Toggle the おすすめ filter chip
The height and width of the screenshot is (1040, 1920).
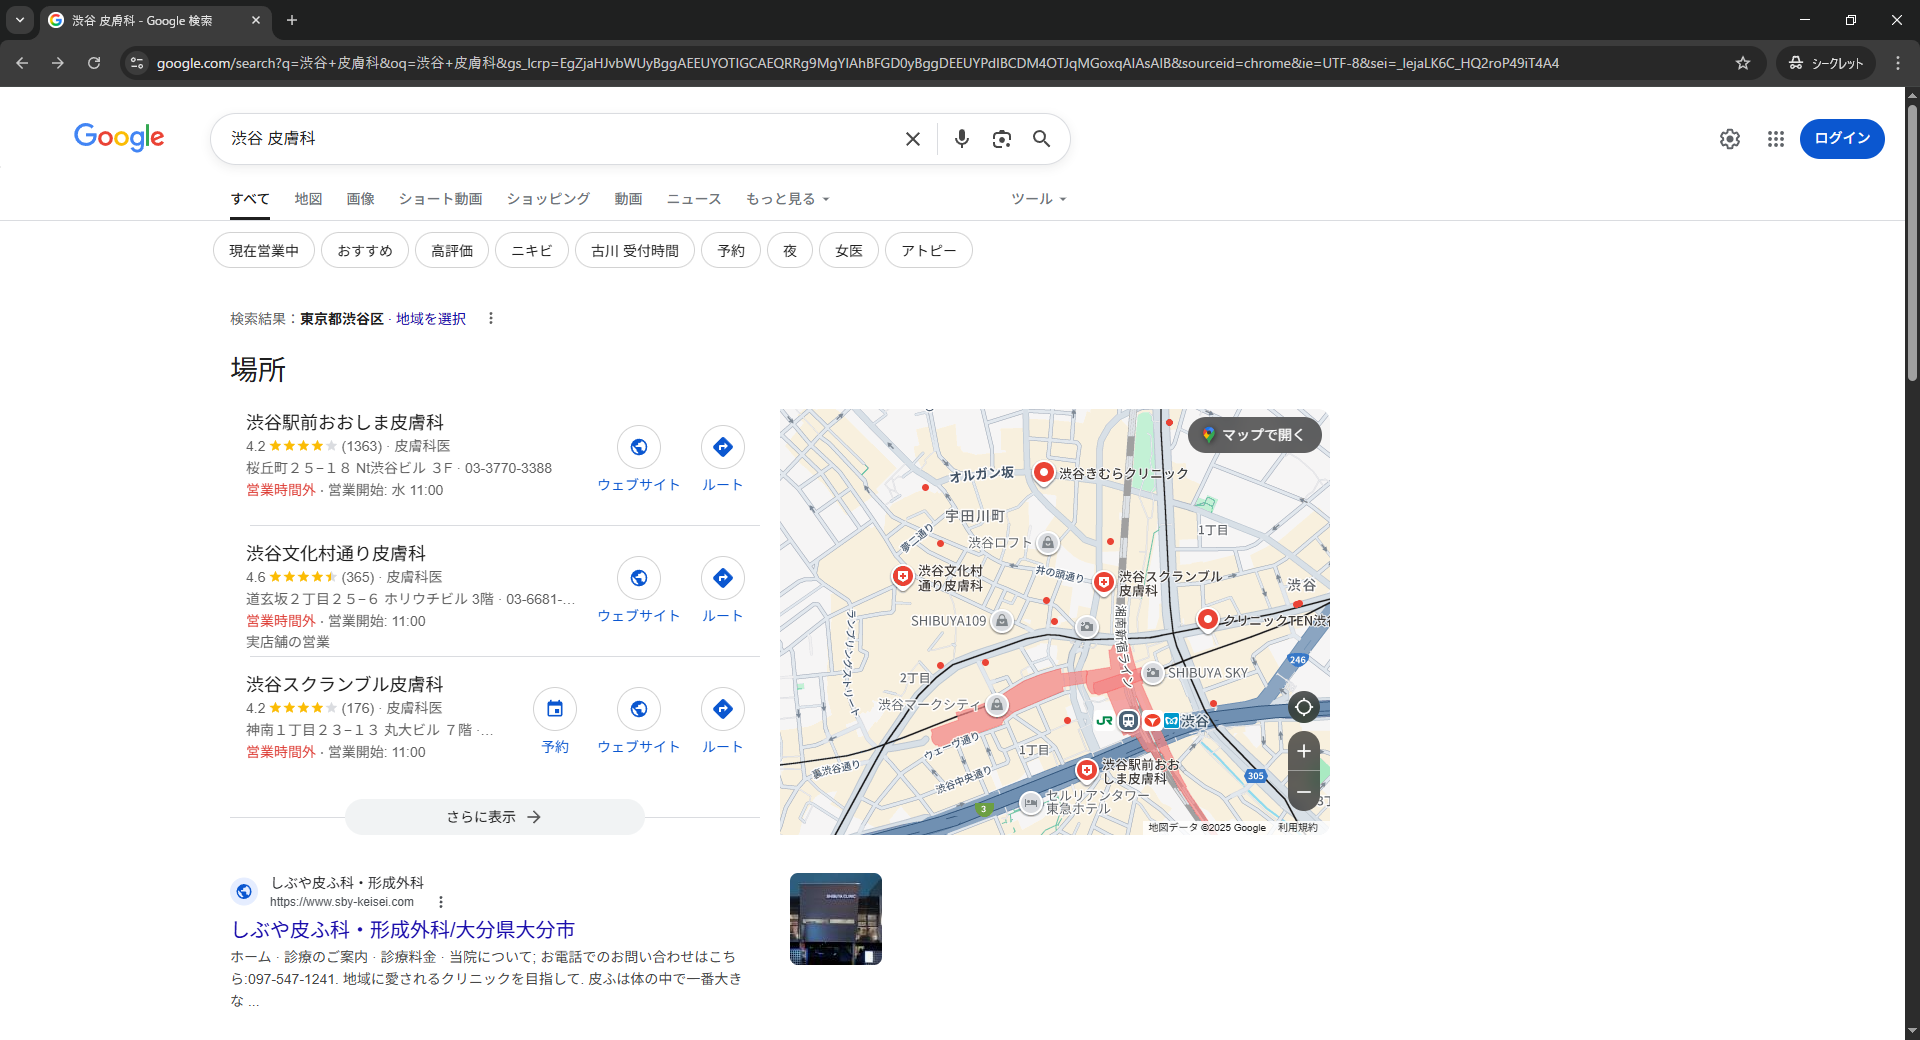(x=365, y=250)
